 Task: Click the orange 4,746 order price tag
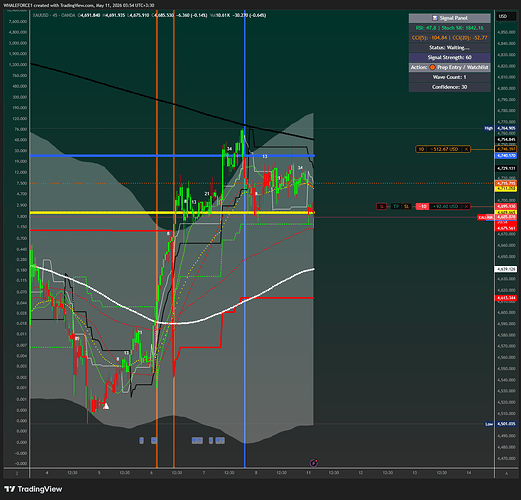[x=506, y=149]
